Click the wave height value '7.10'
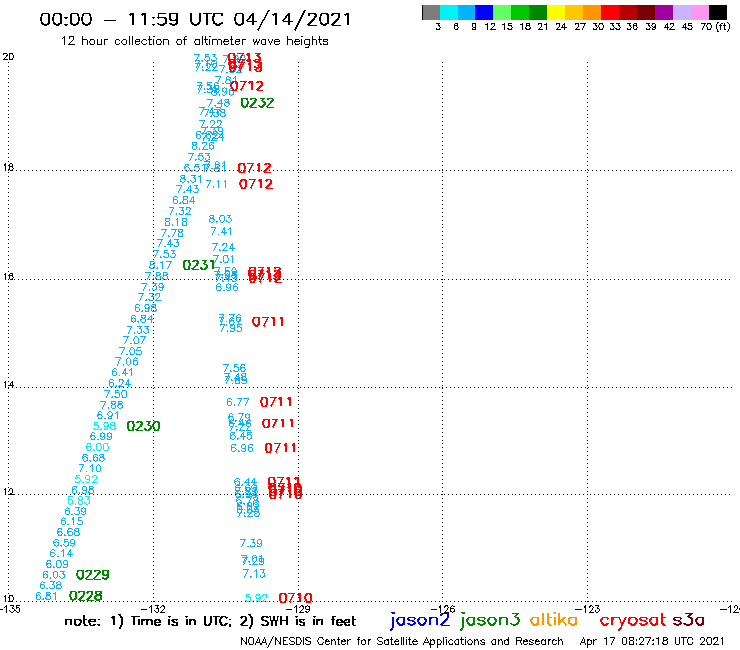The height and width of the screenshot is (650, 740). (90, 468)
